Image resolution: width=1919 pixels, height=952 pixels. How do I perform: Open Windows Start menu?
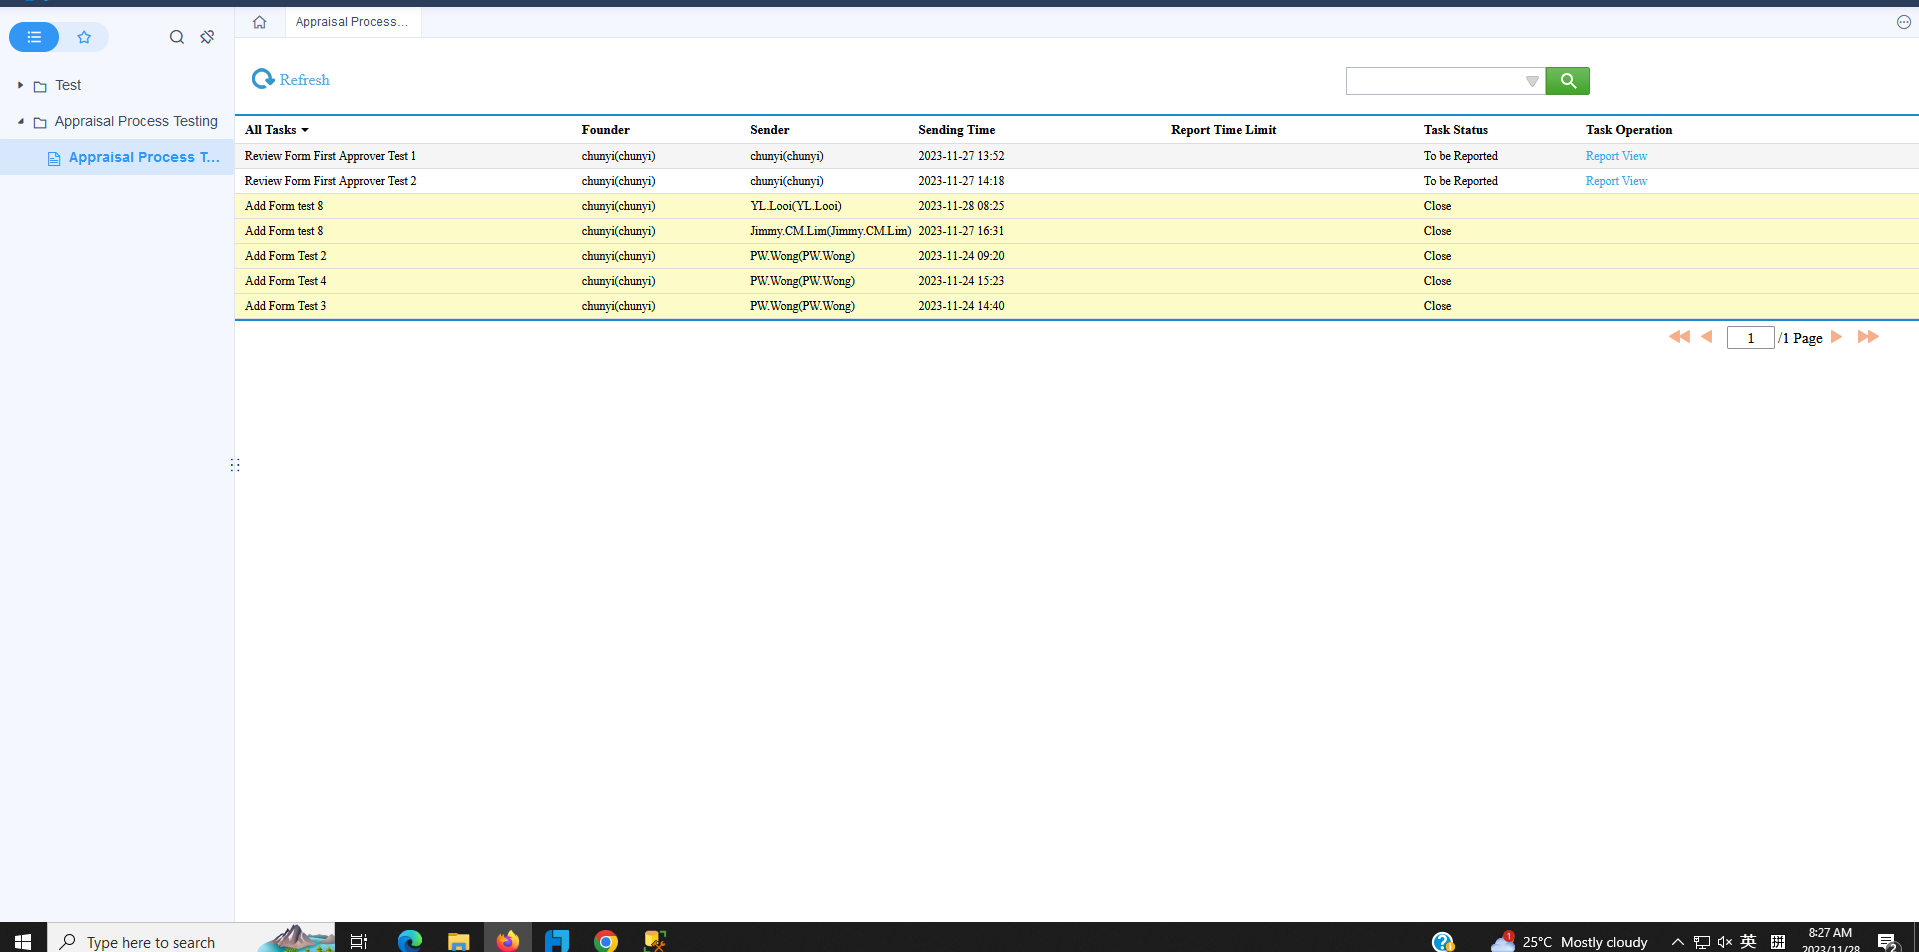click(22, 941)
